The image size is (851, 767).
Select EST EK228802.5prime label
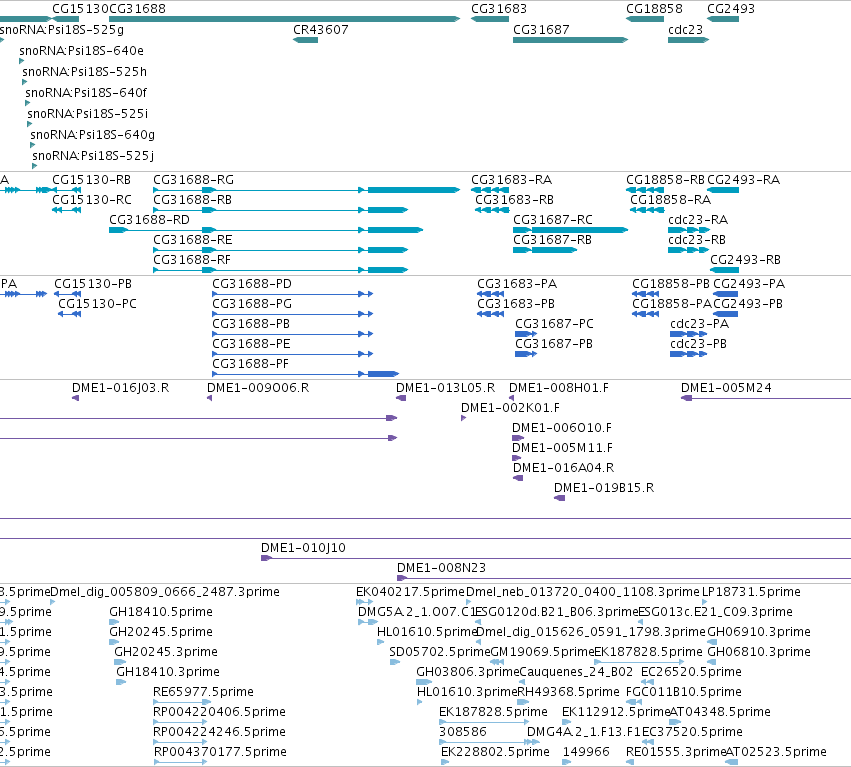point(495,752)
